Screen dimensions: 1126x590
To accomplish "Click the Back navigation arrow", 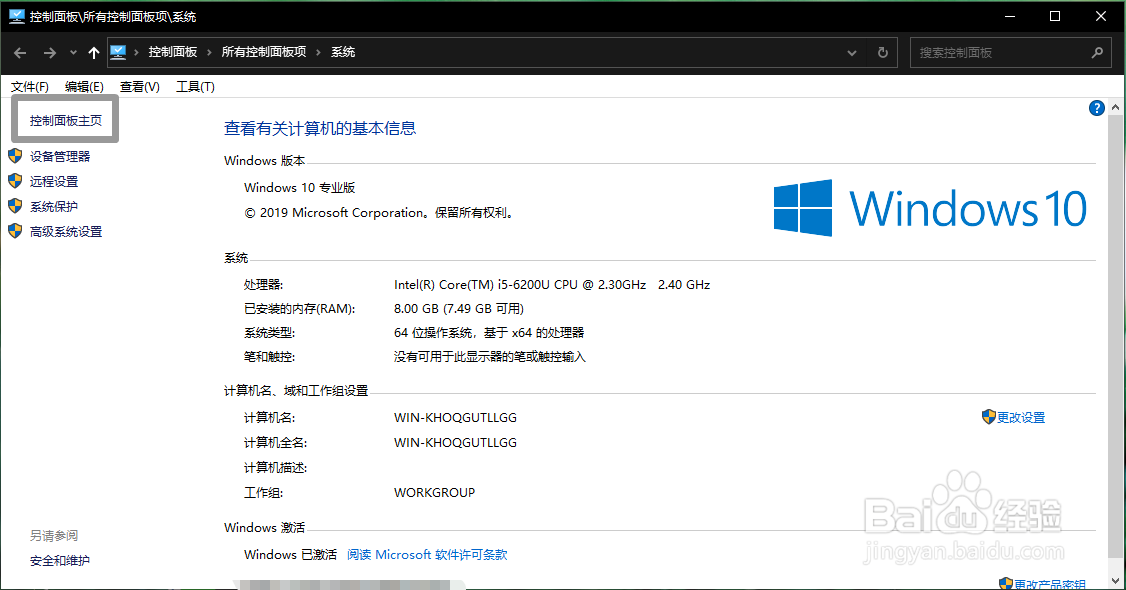I will (x=20, y=52).
